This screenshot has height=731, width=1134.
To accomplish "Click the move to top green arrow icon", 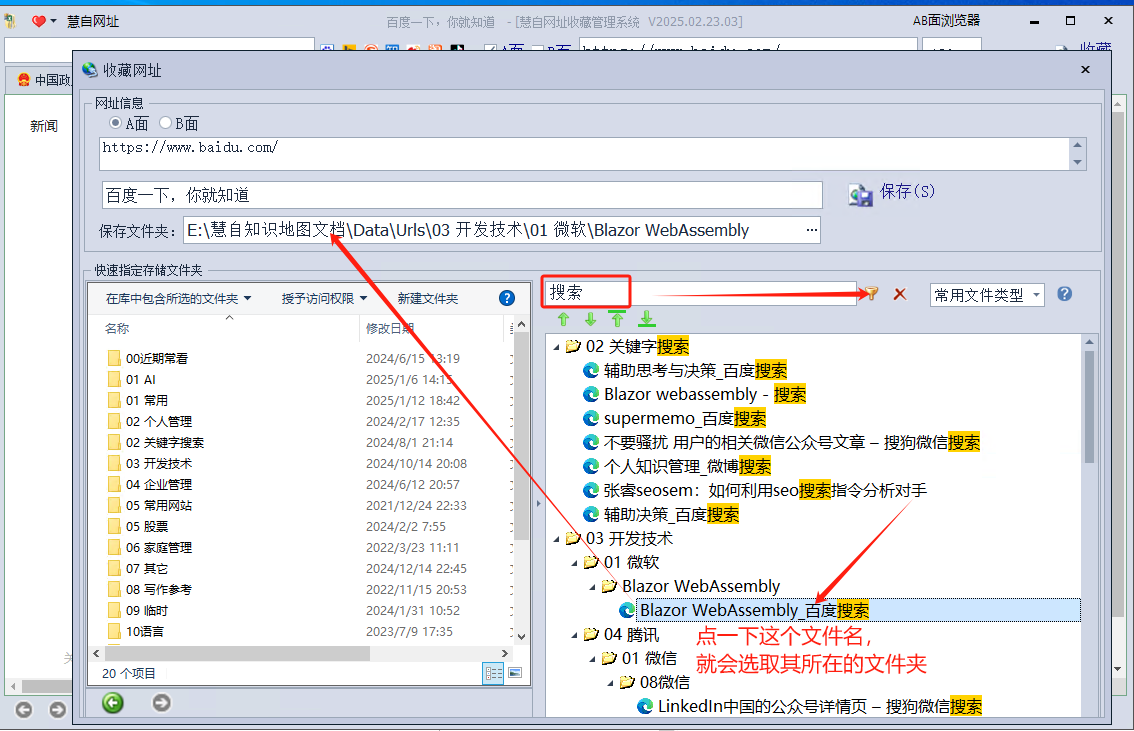I will pyautogui.click(x=617, y=318).
